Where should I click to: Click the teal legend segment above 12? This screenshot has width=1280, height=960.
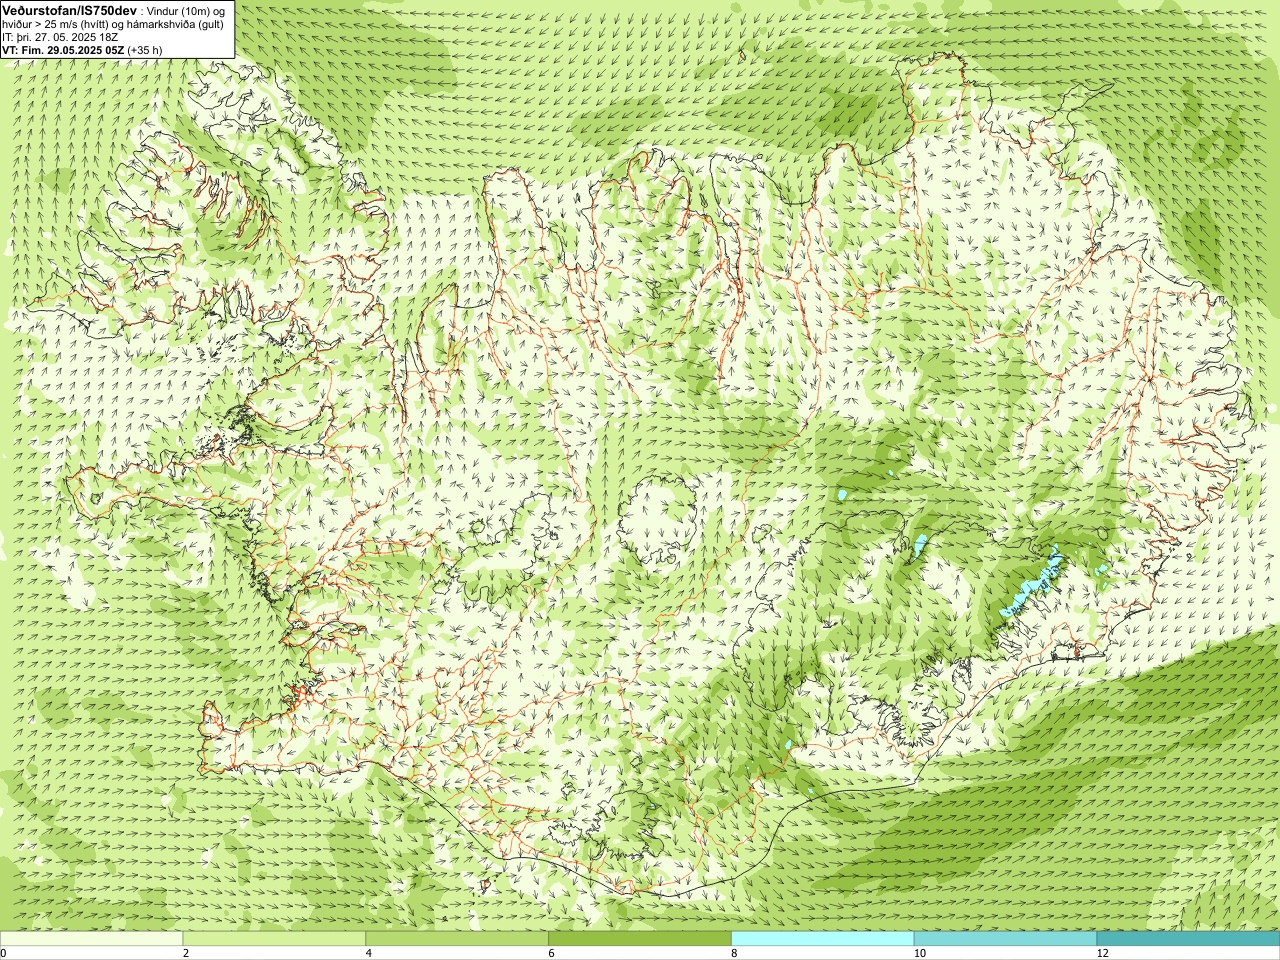point(1188,939)
